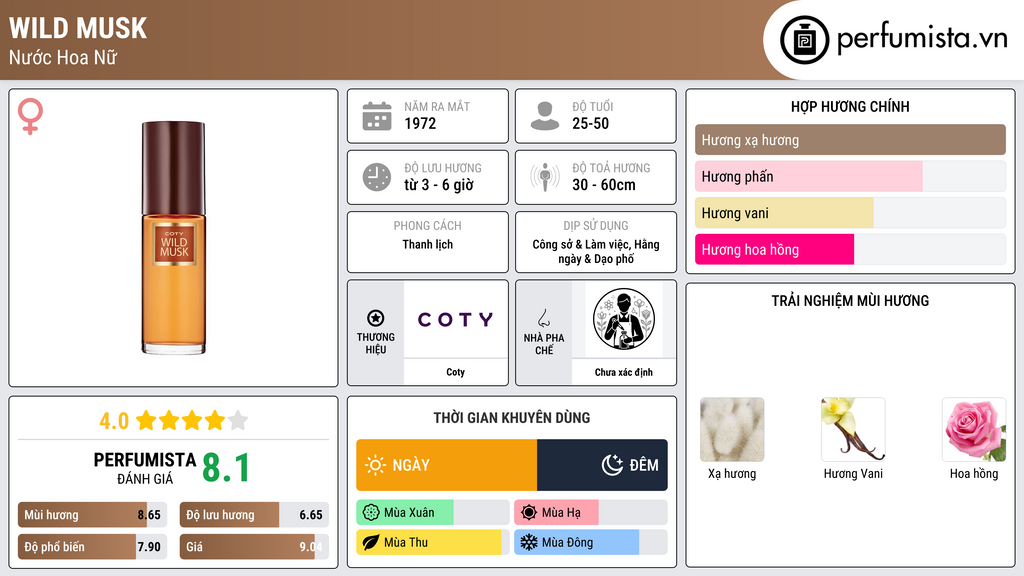Click the Xạ hương musk thumbnail

(732, 430)
